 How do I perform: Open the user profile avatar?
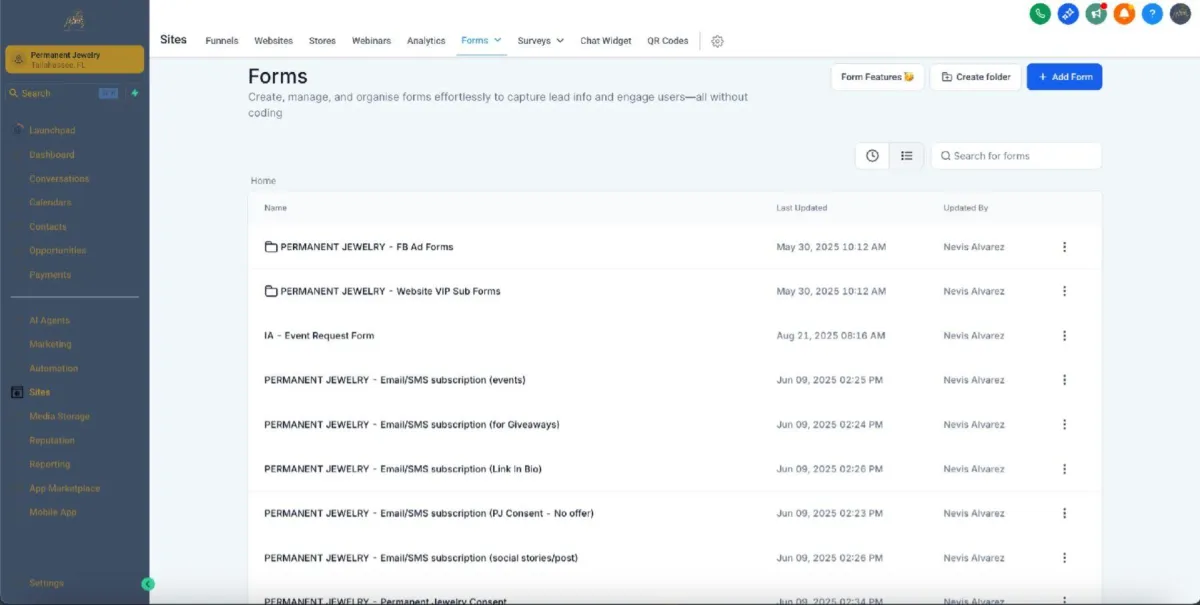pos(1180,14)
